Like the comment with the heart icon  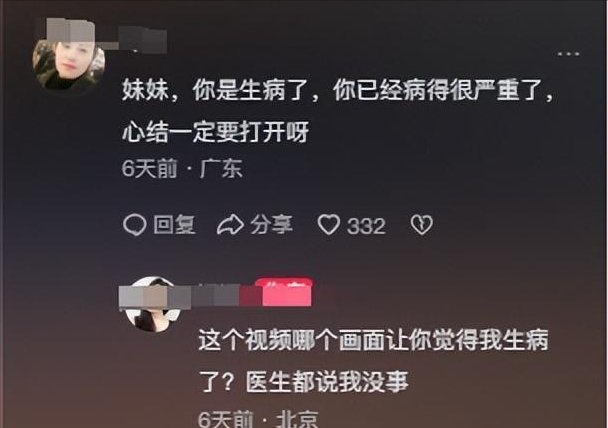tap(329, 225)
